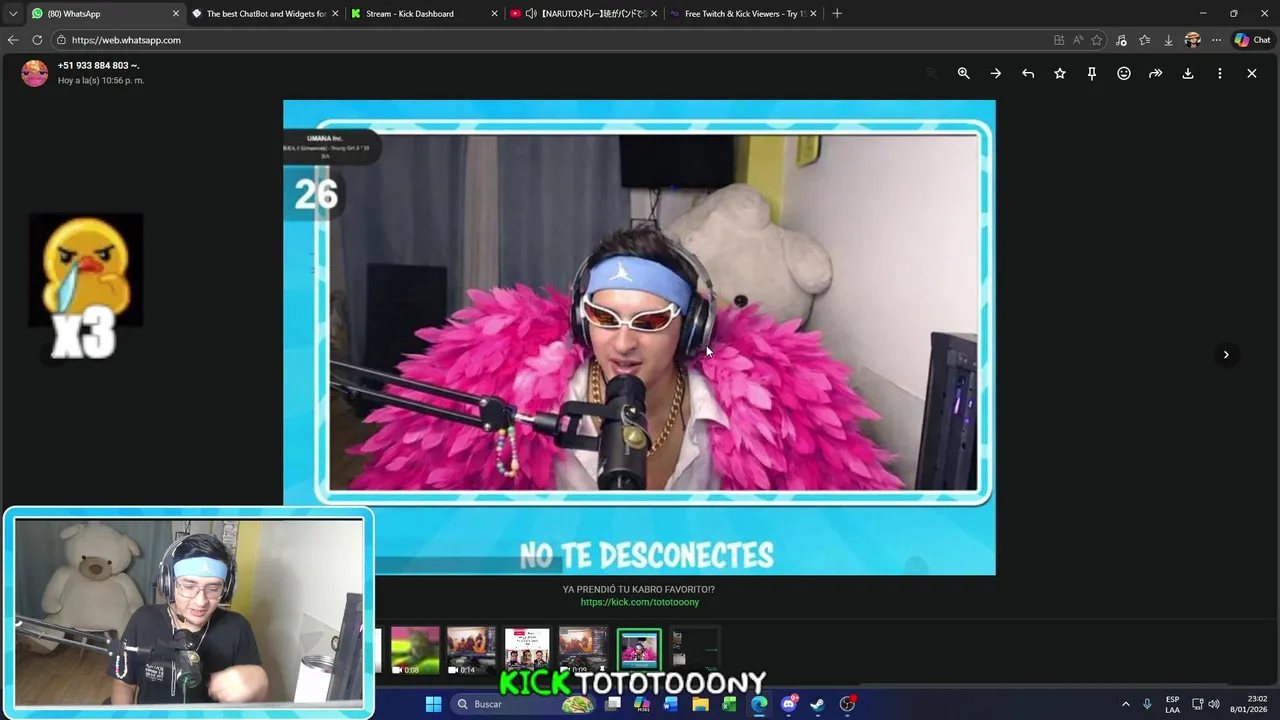This screenshot has width=1280, height=720.
Task: Open the Edge profile avatar
Action: click(x=1192, y=40)
